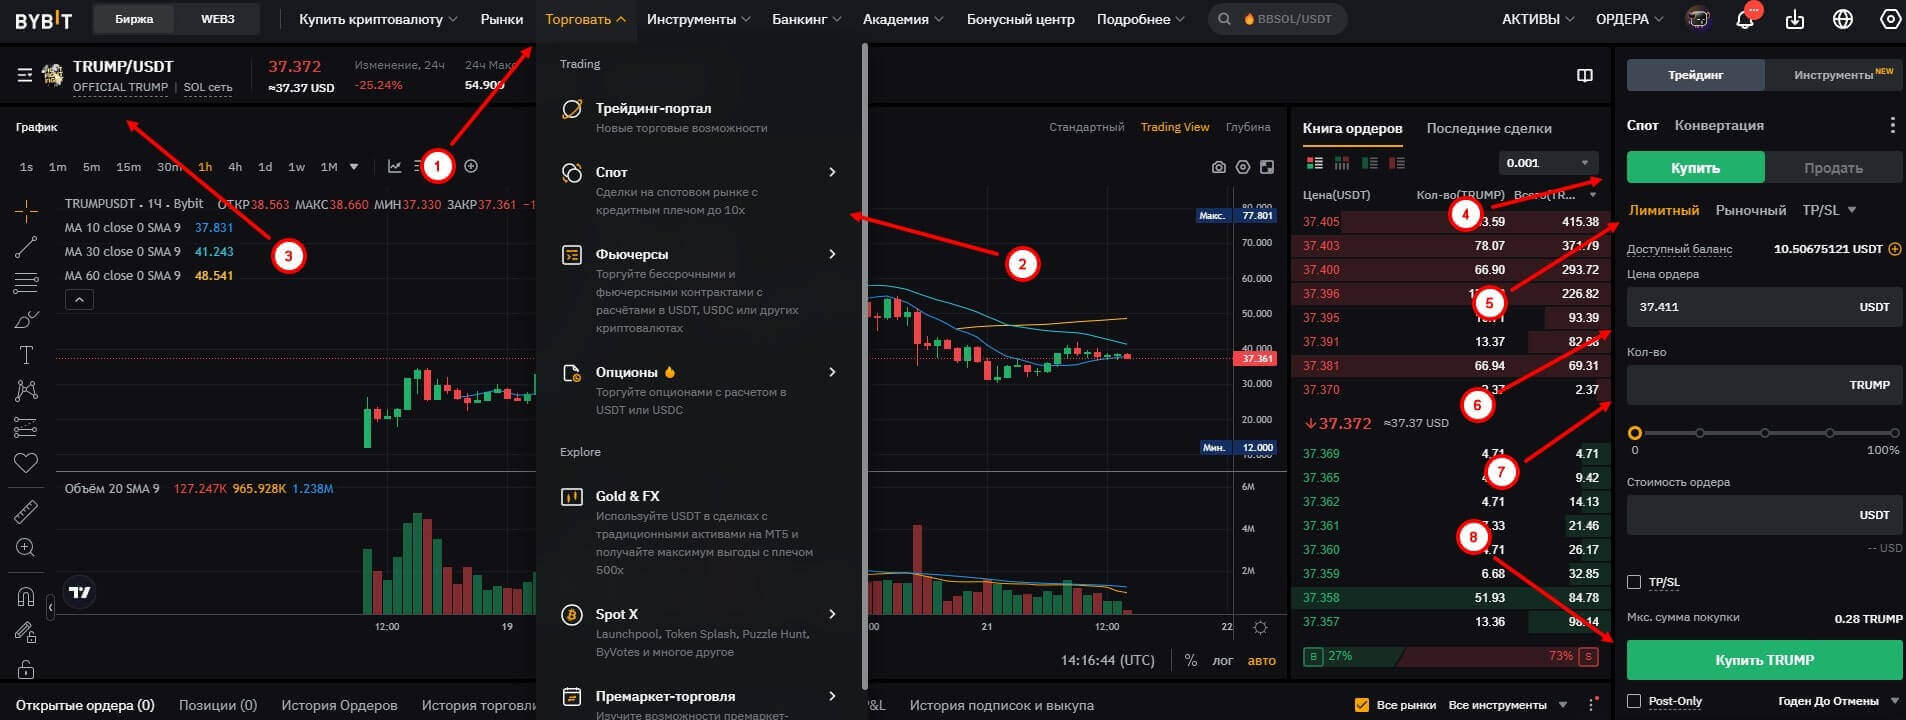Add USDT funds with plus icon
Image resolution: width=1906 pixels, height=720 pixels.
pyautogui.click(x=1894, y=249)
